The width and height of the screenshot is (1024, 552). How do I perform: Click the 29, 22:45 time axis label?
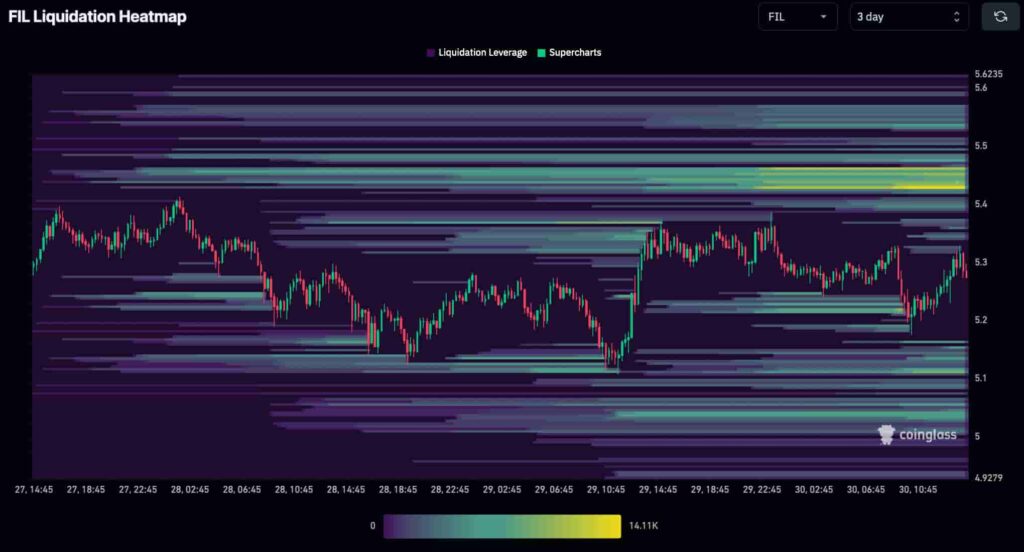coord(762,489)
